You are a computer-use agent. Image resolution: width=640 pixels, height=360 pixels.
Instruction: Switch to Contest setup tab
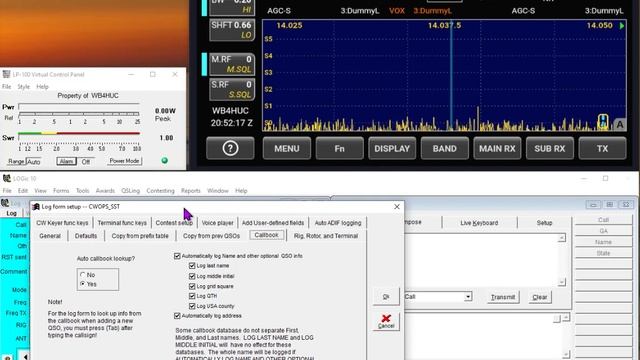pyautogui.click(x=174, y=223)
